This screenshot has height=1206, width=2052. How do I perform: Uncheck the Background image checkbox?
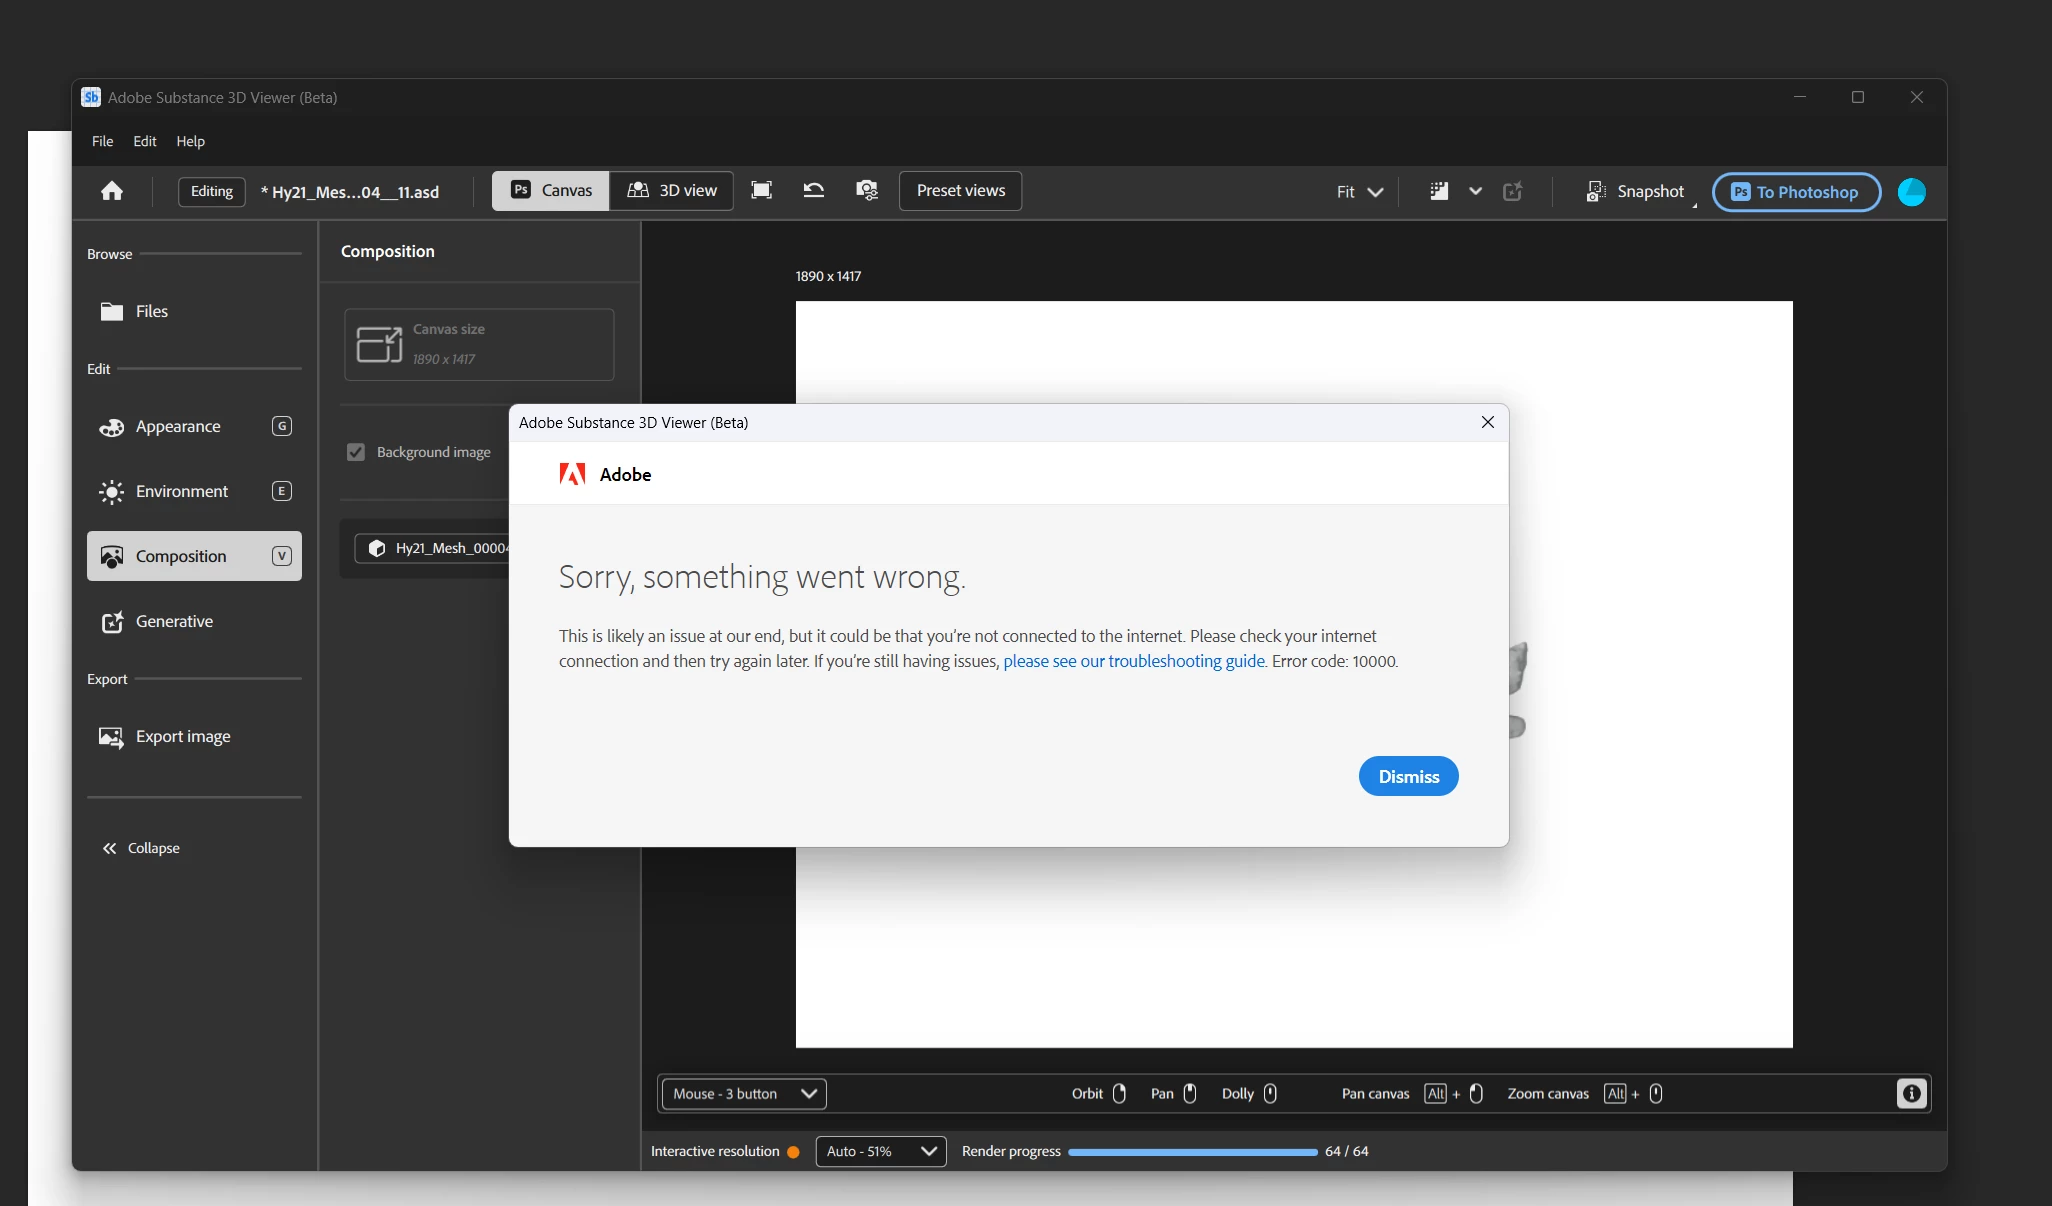(x=356, y=452)
